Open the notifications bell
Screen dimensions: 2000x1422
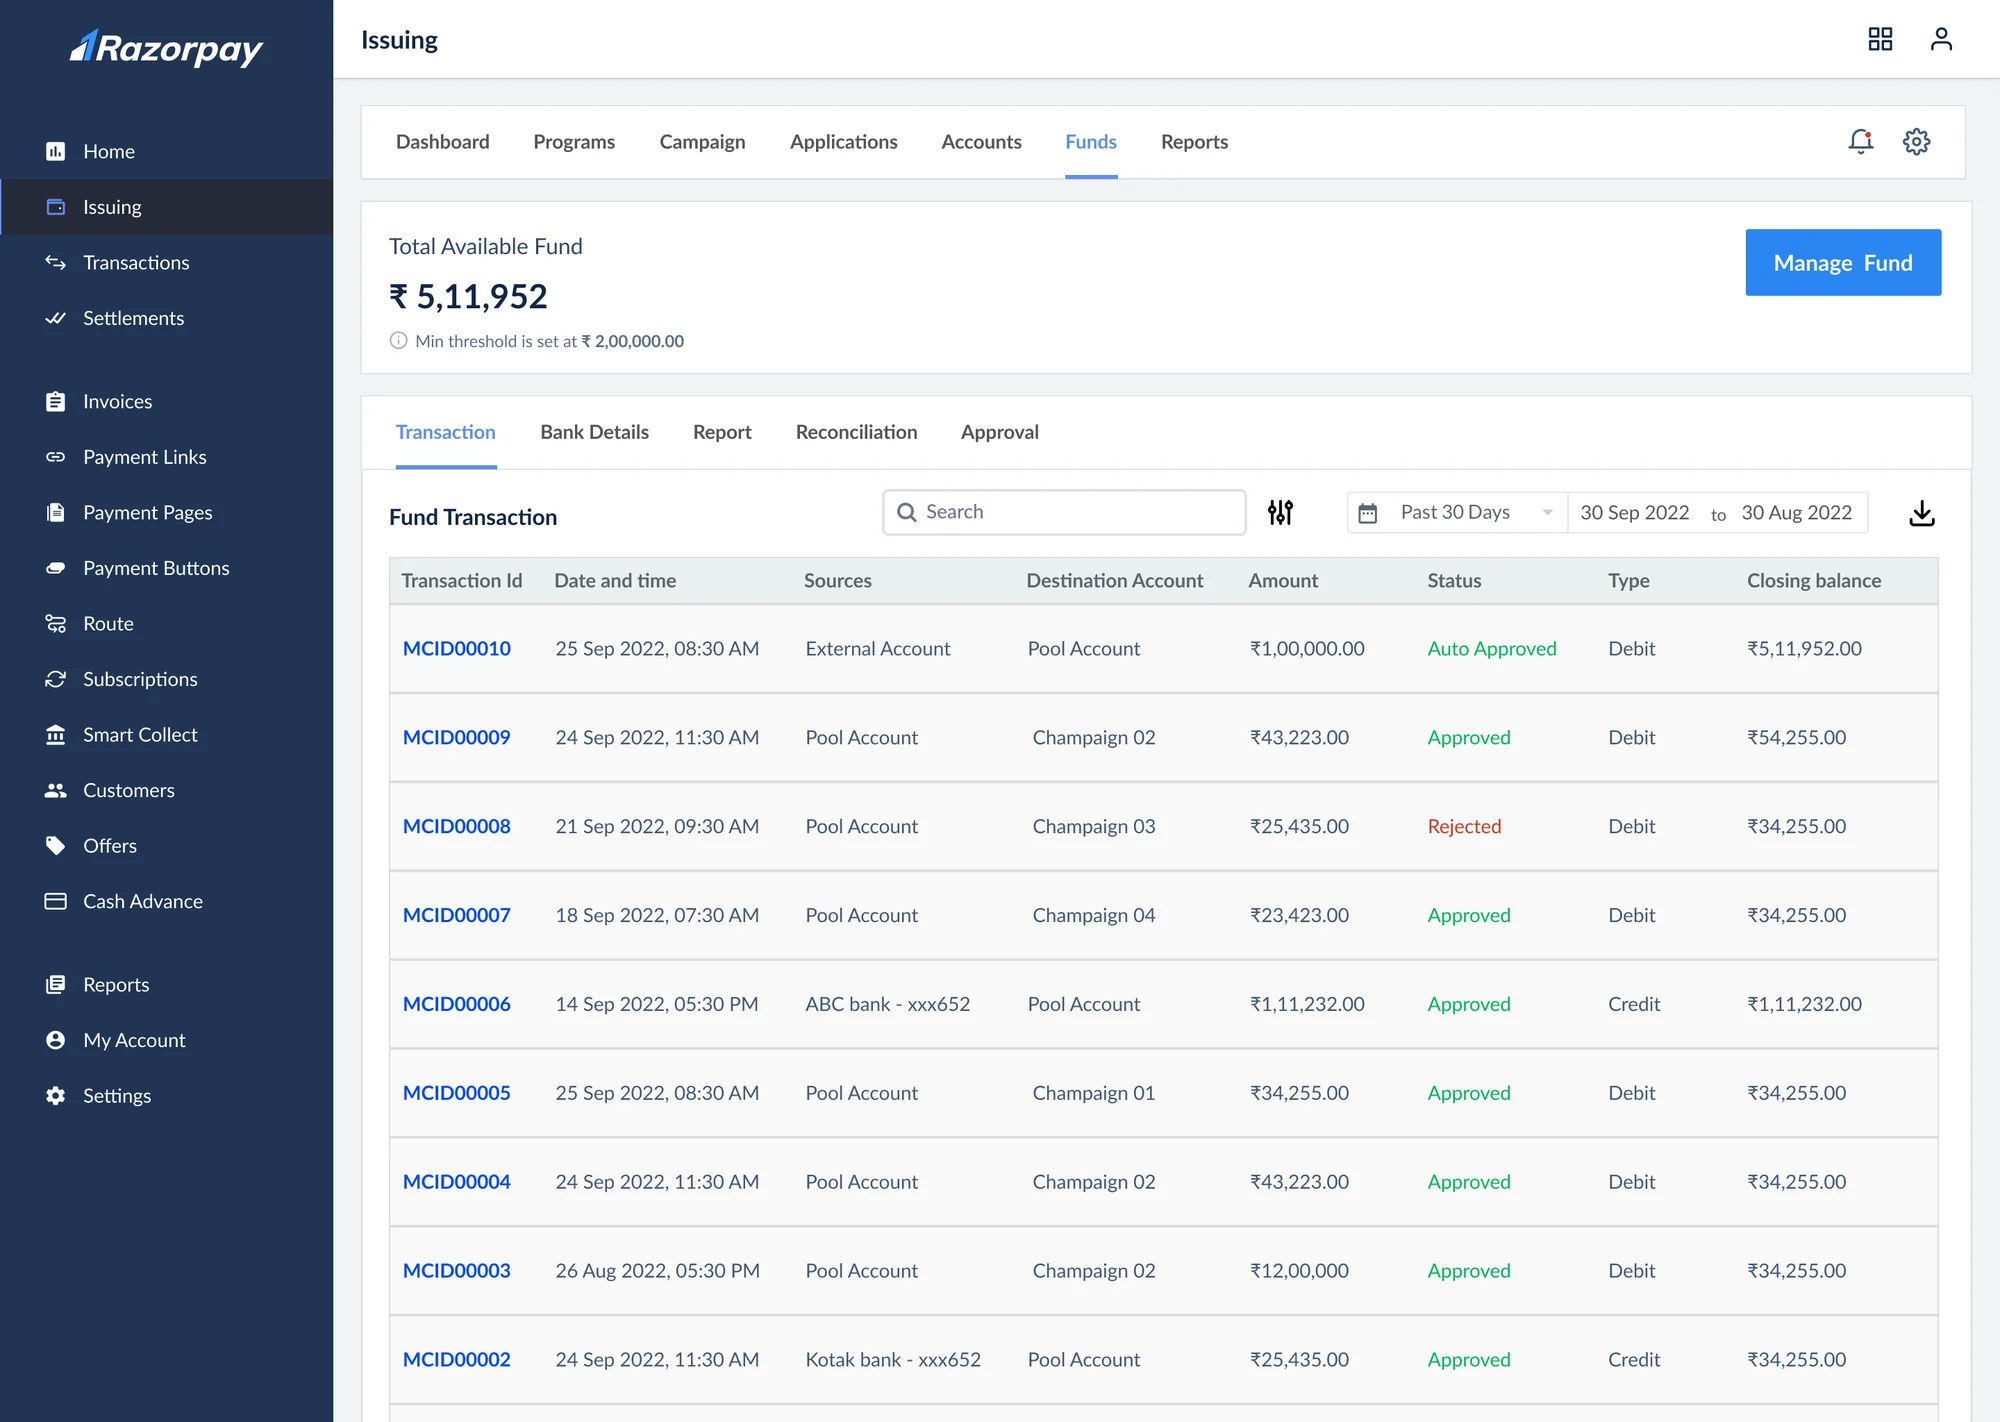(1860, 142)
